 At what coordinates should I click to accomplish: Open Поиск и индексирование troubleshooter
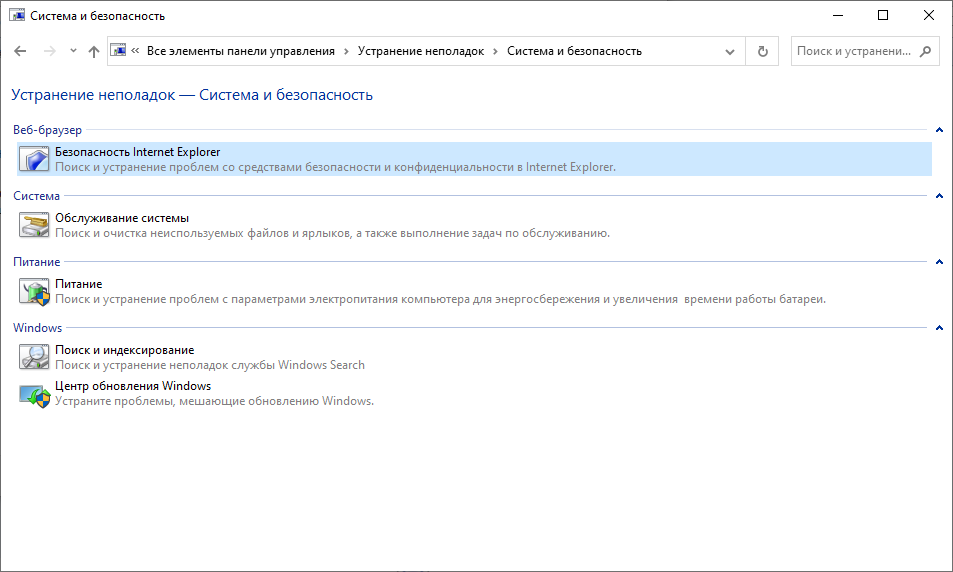124,350
